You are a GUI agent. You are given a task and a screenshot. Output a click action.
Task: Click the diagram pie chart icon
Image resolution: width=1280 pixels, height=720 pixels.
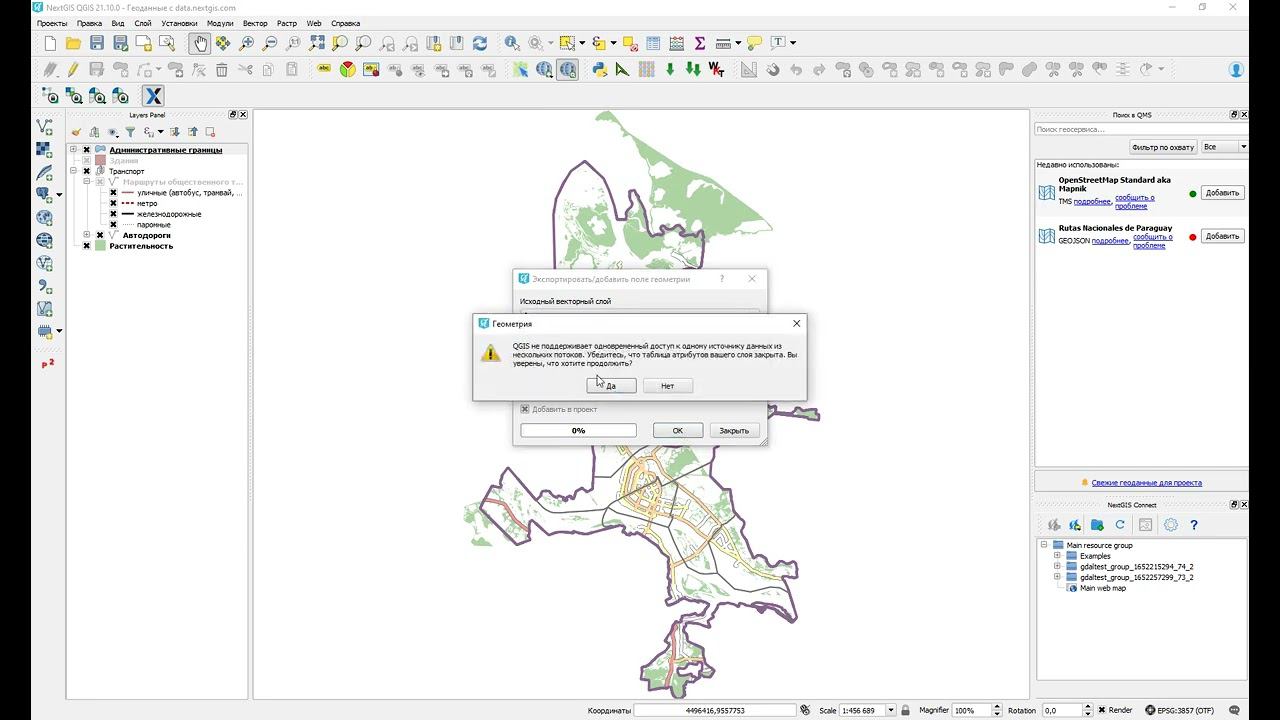(347, 69)
